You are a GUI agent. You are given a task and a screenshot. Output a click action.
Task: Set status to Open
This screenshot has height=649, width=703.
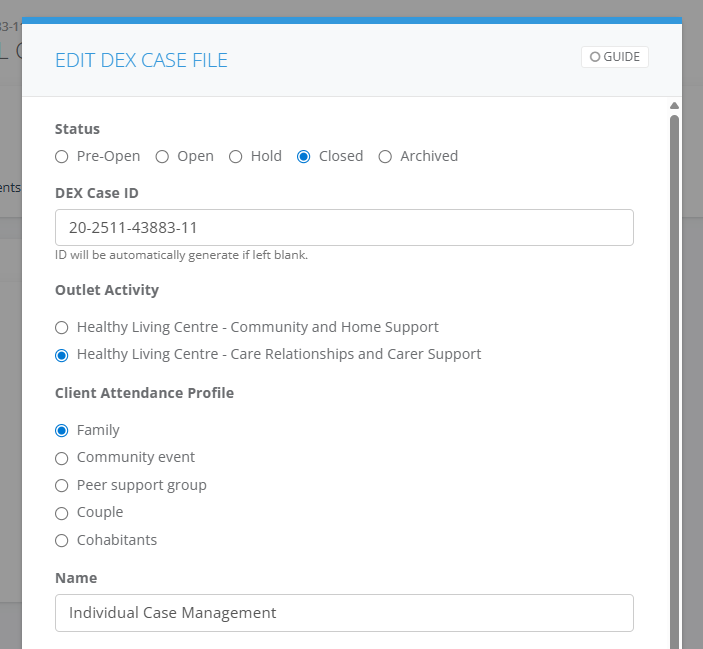pyautogui.click(x=162, y=156)
